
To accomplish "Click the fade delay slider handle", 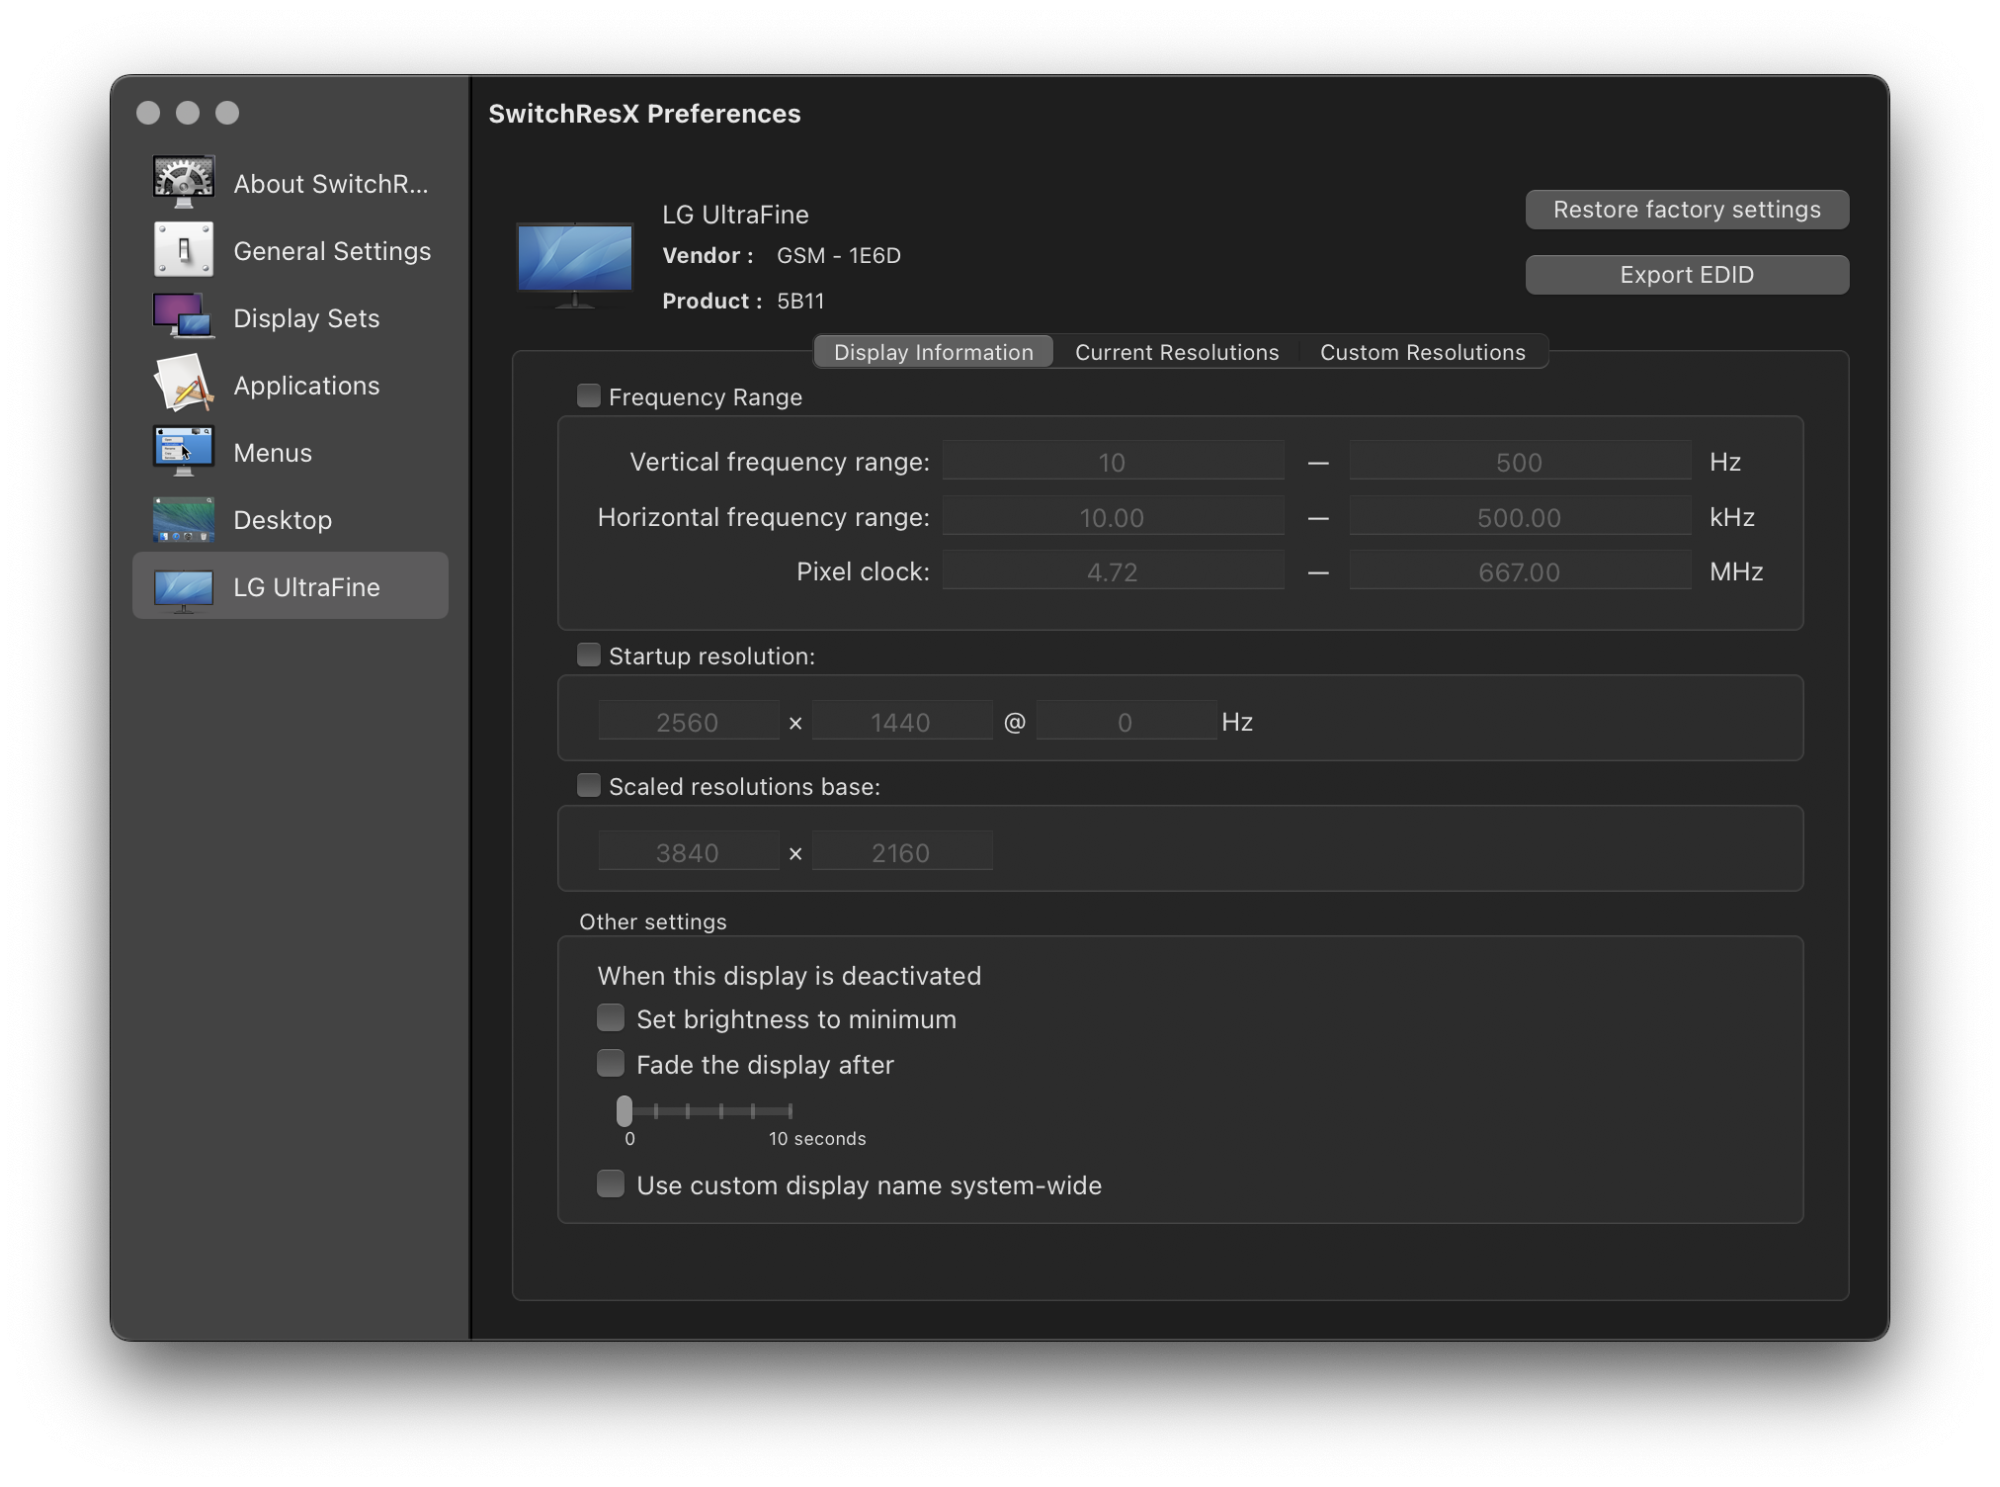I will click(624, 1110).
